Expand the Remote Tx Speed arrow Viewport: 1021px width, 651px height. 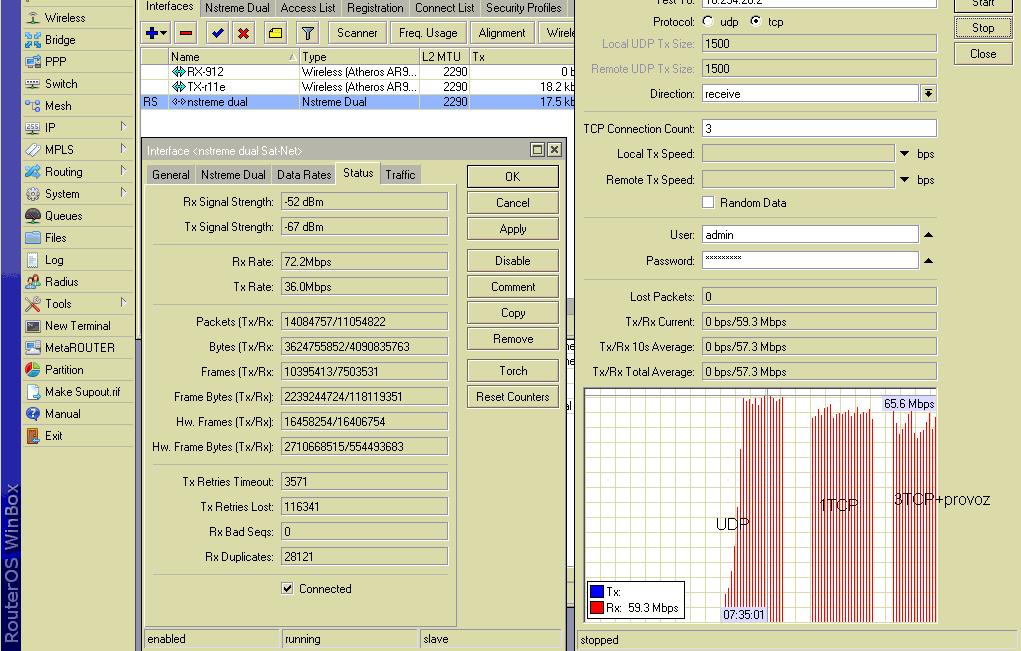(x=904, y=180)
